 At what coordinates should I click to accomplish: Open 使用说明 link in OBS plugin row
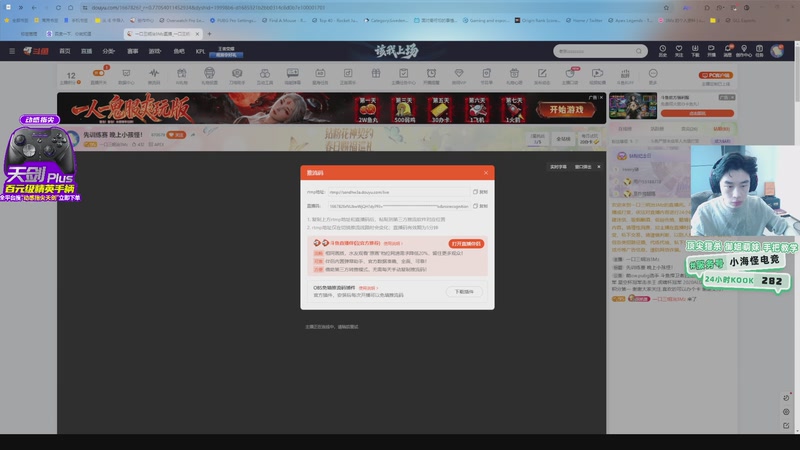[x=368, y=288]
